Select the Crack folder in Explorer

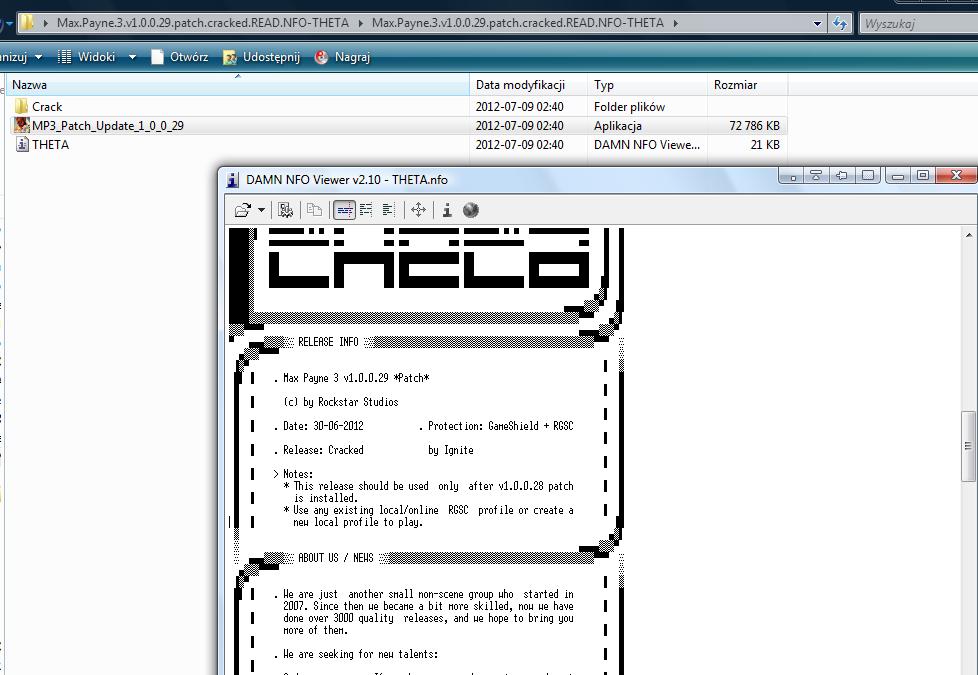click(47, 107)
